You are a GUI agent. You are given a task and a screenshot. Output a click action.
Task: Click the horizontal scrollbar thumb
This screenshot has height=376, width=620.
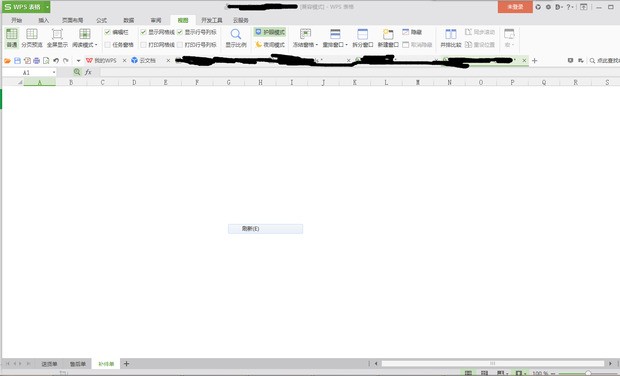[x=493, y=363]
